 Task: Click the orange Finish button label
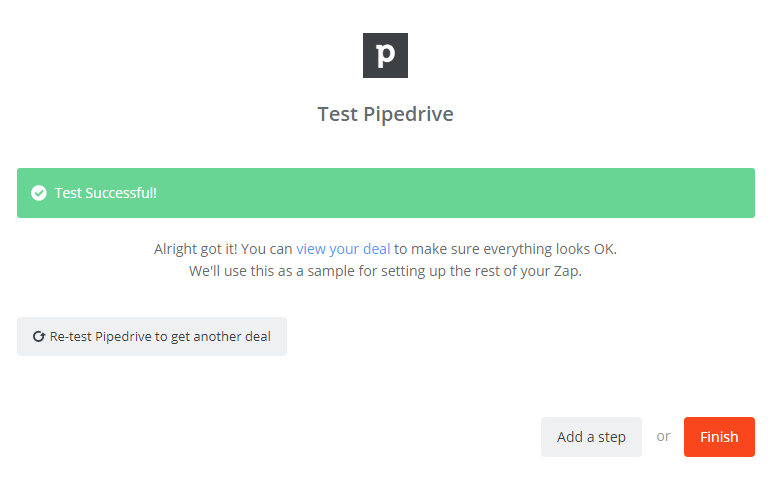pos(719,437)
